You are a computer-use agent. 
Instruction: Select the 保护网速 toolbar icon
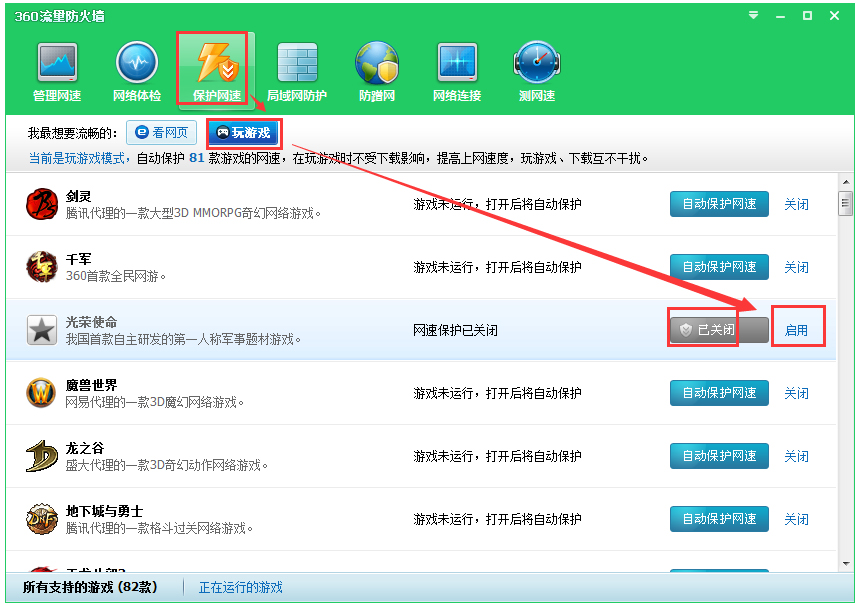[217, 71]
